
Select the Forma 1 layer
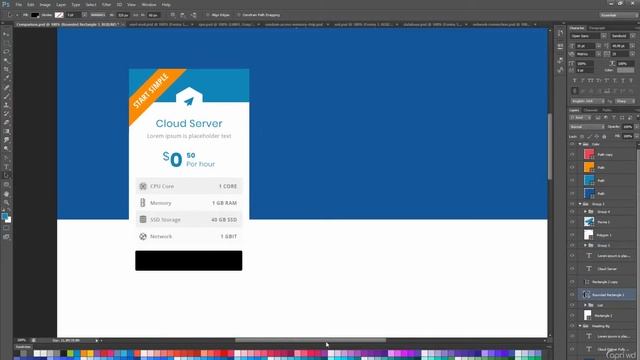click(607, 222)
